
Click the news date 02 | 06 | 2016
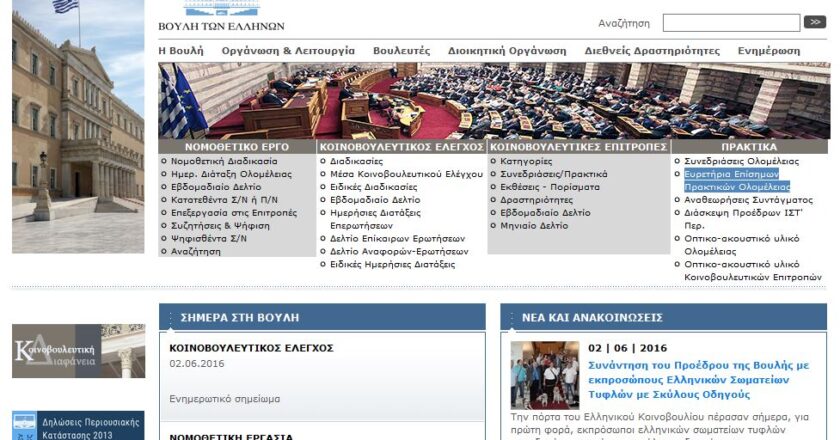[627, 348]
